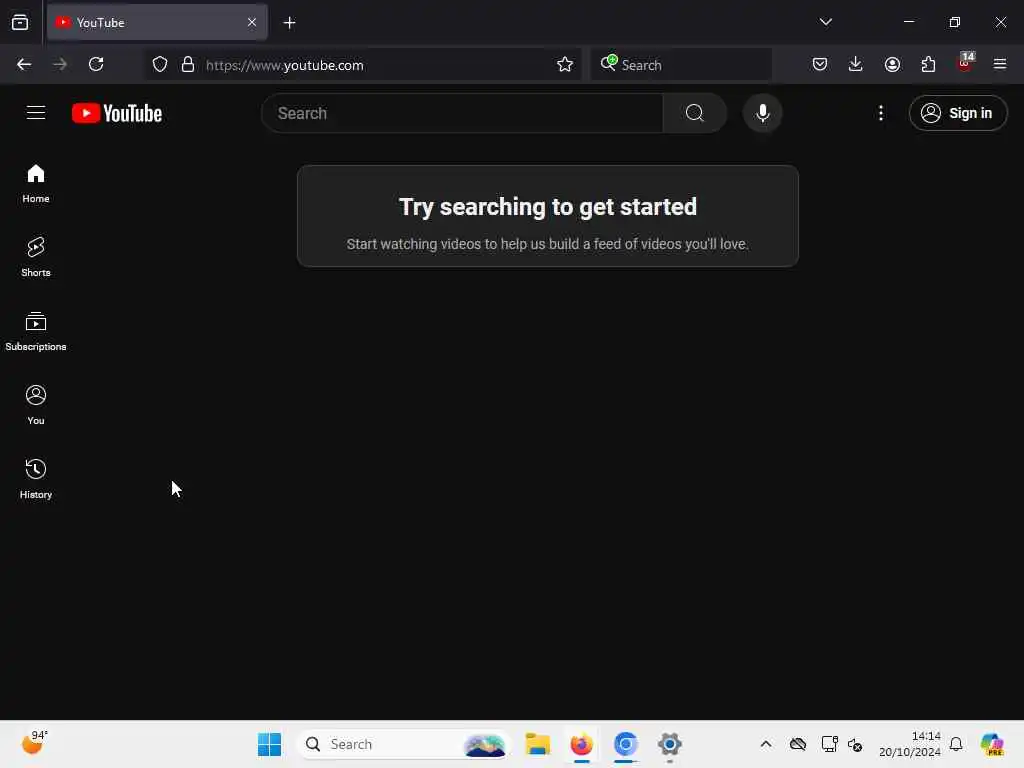The height and width of the screenshot is (768, 1024).
Task: Click YouTube search magnifier button
Action: tap(695, 113)
